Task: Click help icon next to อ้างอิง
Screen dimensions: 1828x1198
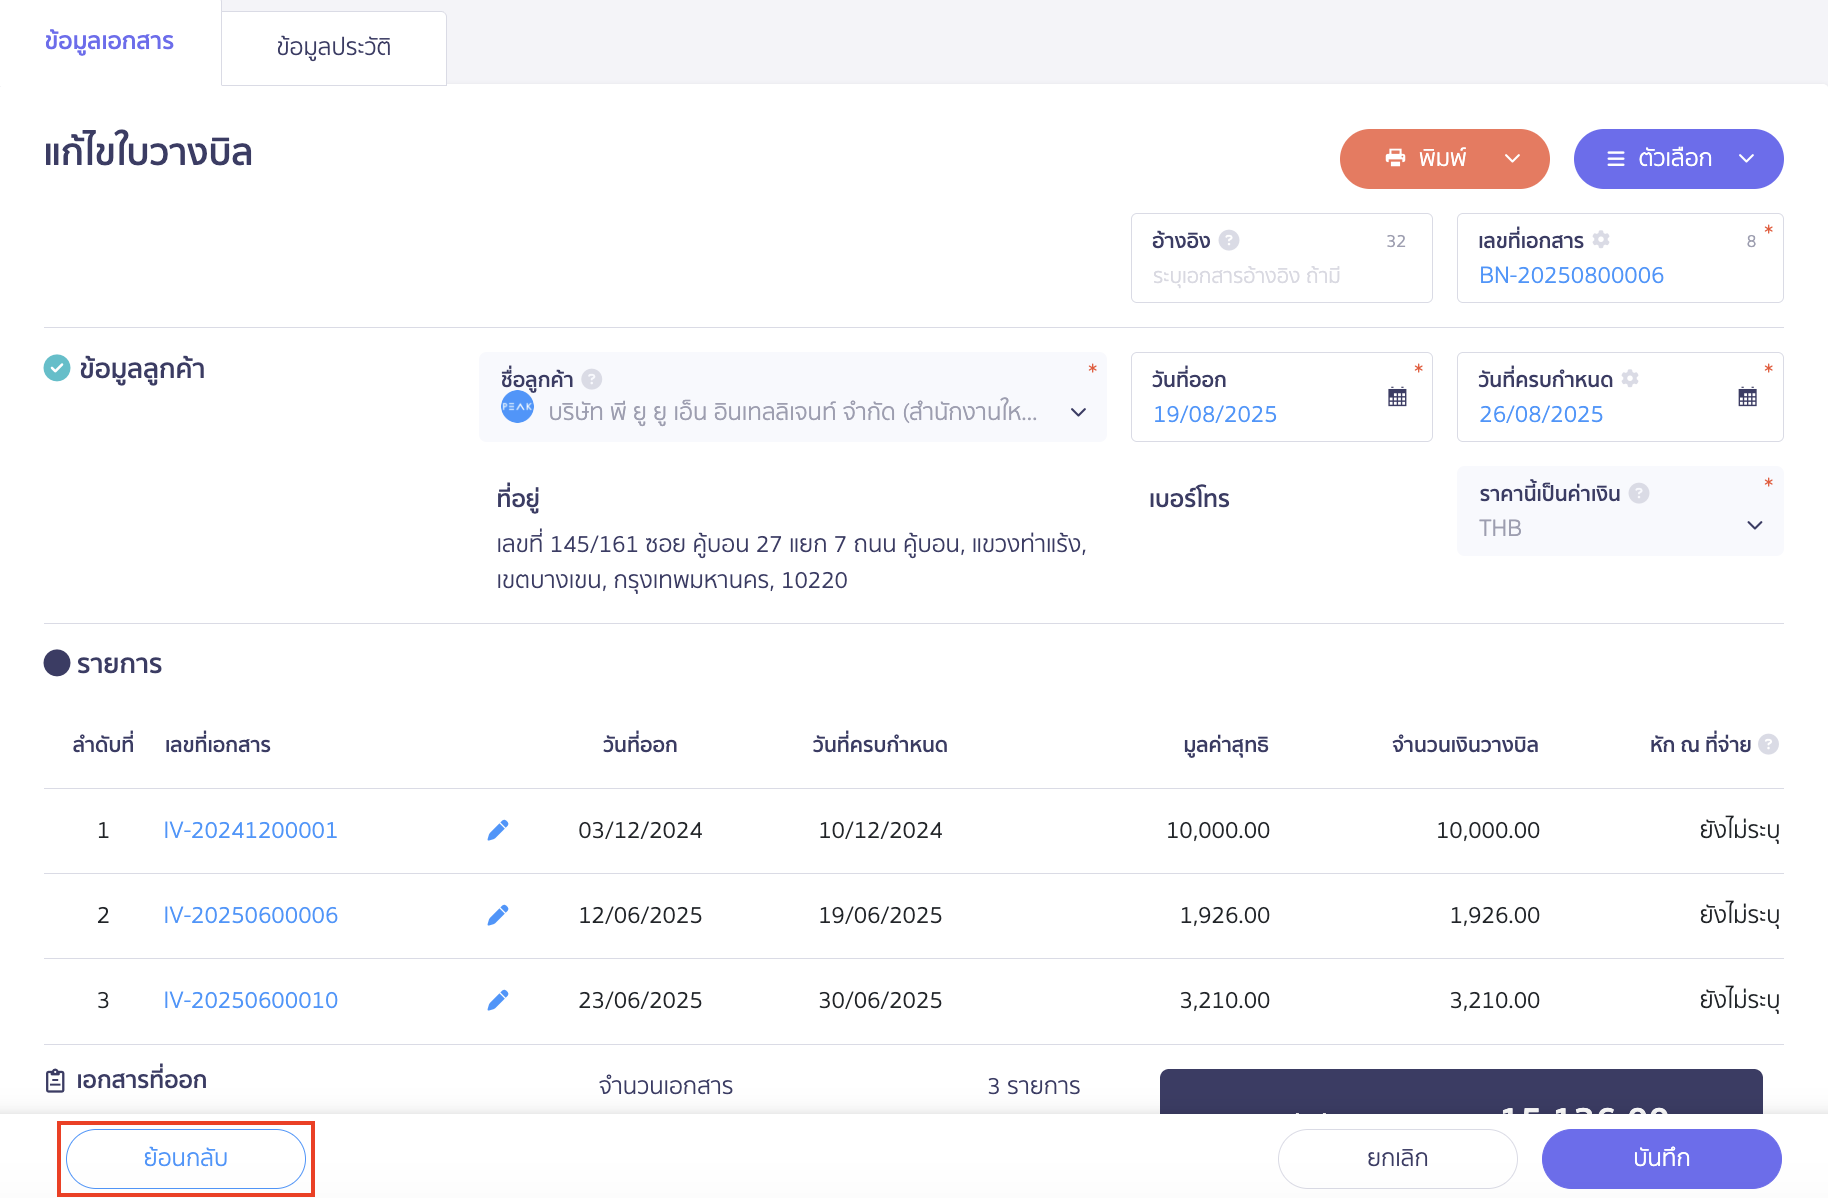Action: [x=1229, y=240]
